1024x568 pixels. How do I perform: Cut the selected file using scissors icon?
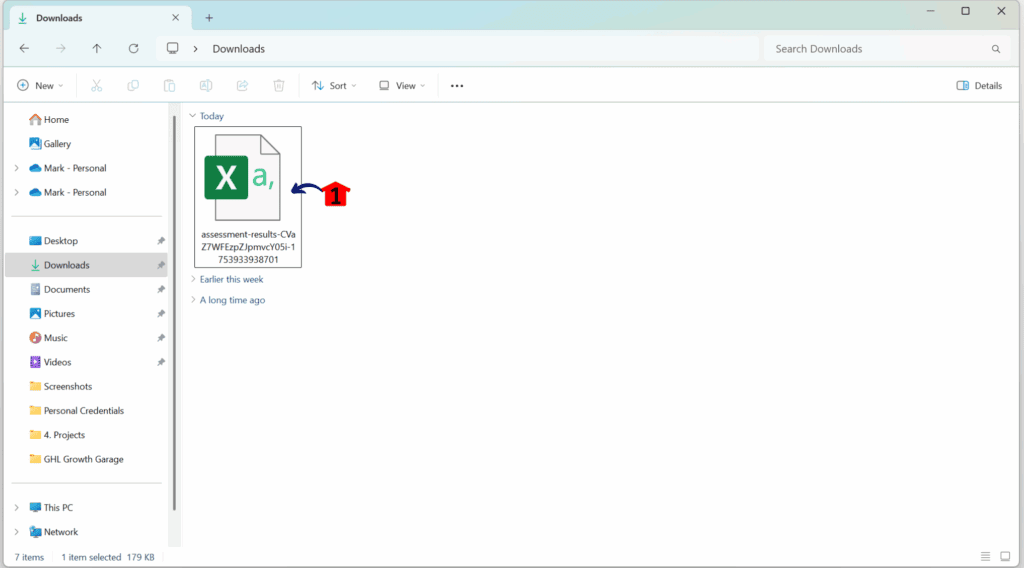[x=97, y=86]
